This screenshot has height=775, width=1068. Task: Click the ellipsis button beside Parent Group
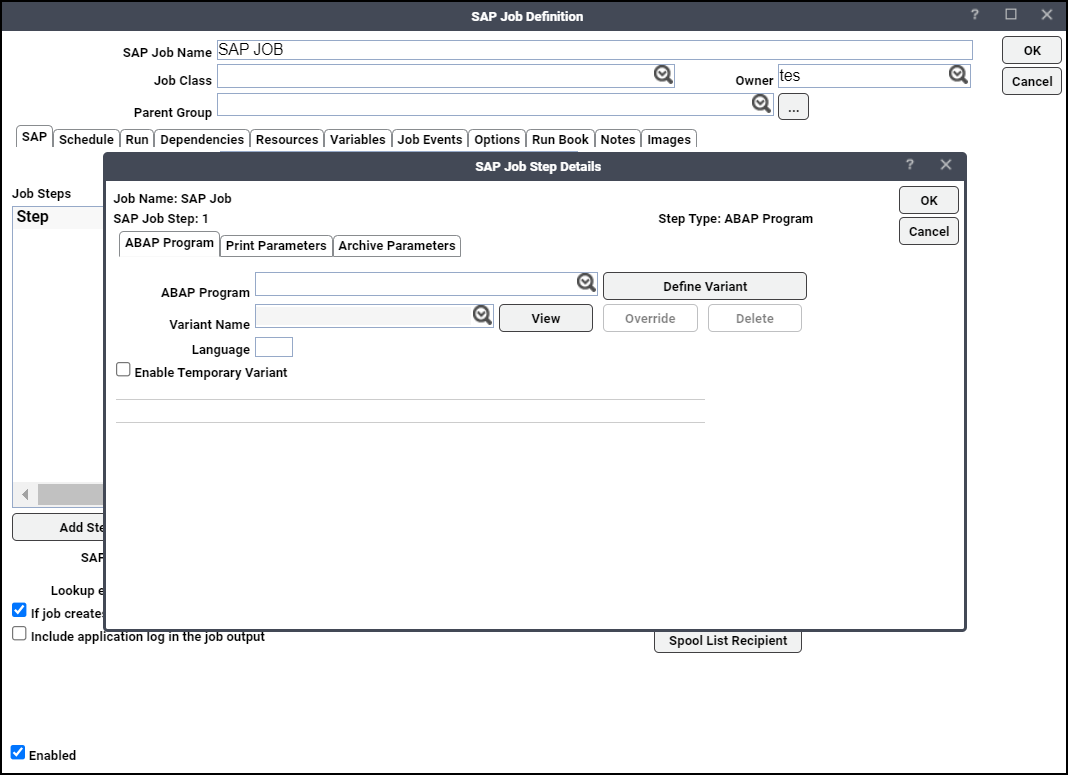pos(794,106)
